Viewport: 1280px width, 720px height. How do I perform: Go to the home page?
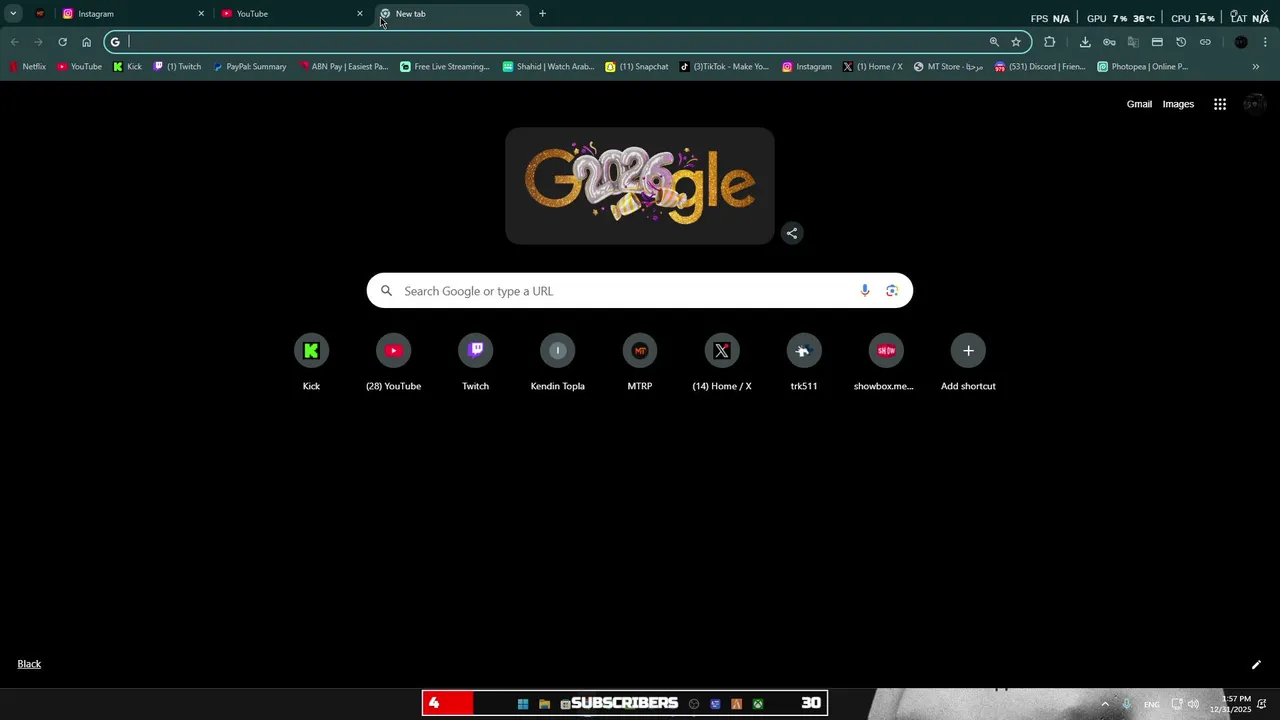(86, 42)
